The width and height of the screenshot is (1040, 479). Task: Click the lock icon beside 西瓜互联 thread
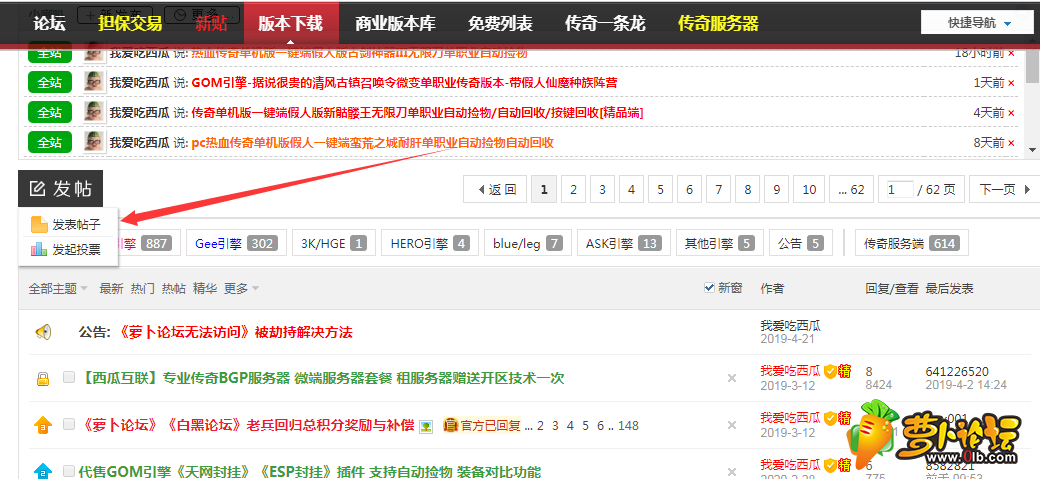click(x=42, y=379)
